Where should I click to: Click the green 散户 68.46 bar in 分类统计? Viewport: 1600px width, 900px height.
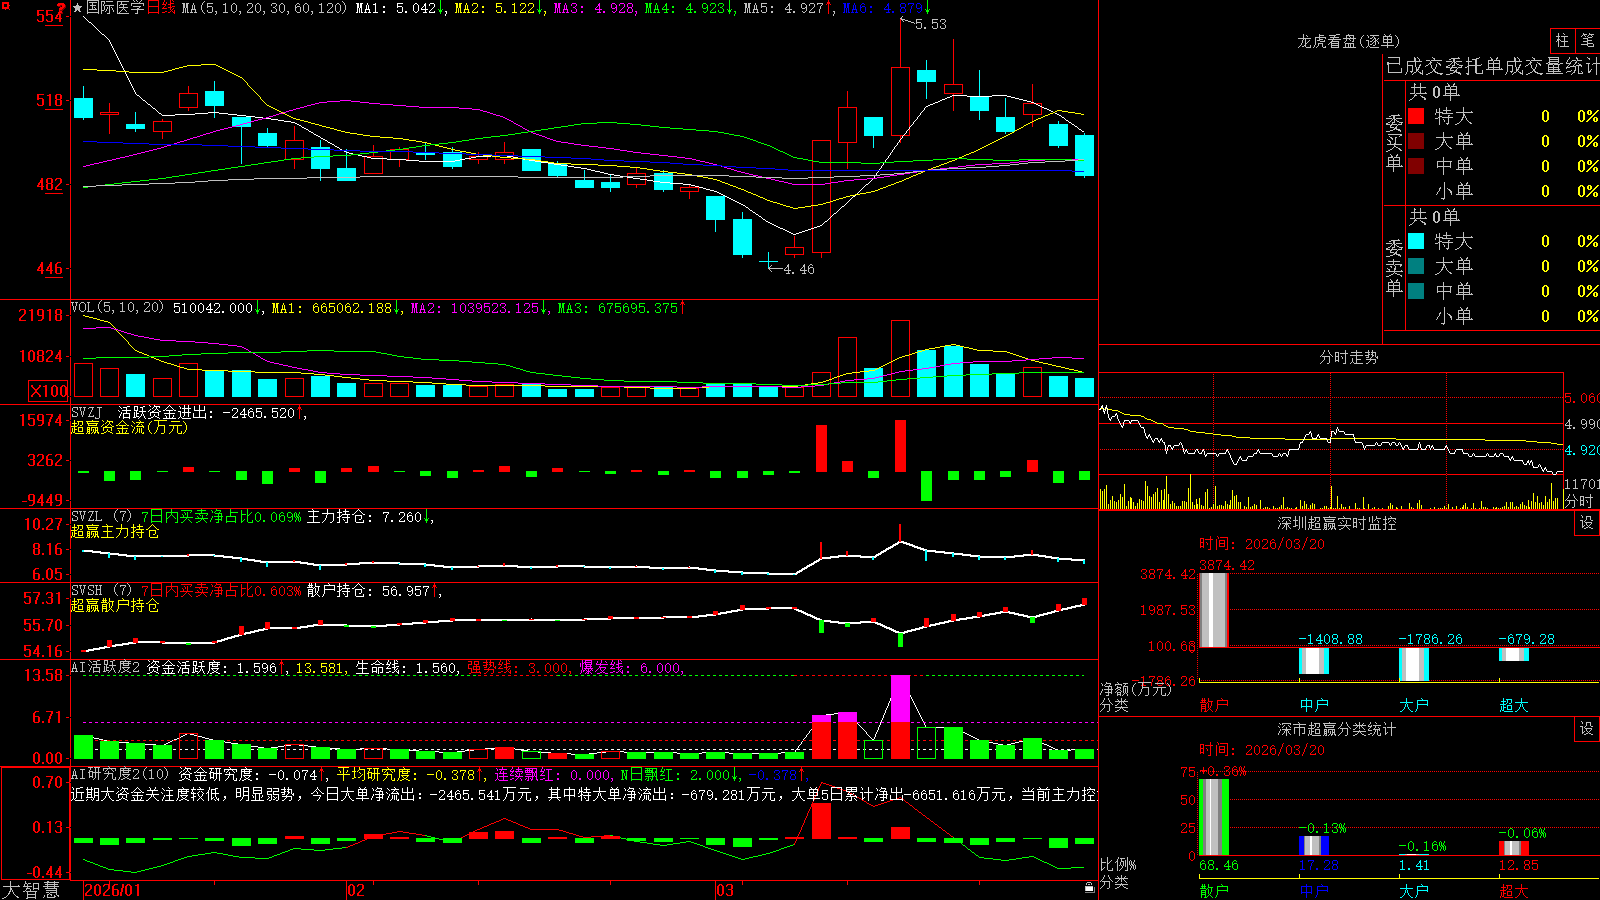pyautogui.click(x=1213, y=817)
